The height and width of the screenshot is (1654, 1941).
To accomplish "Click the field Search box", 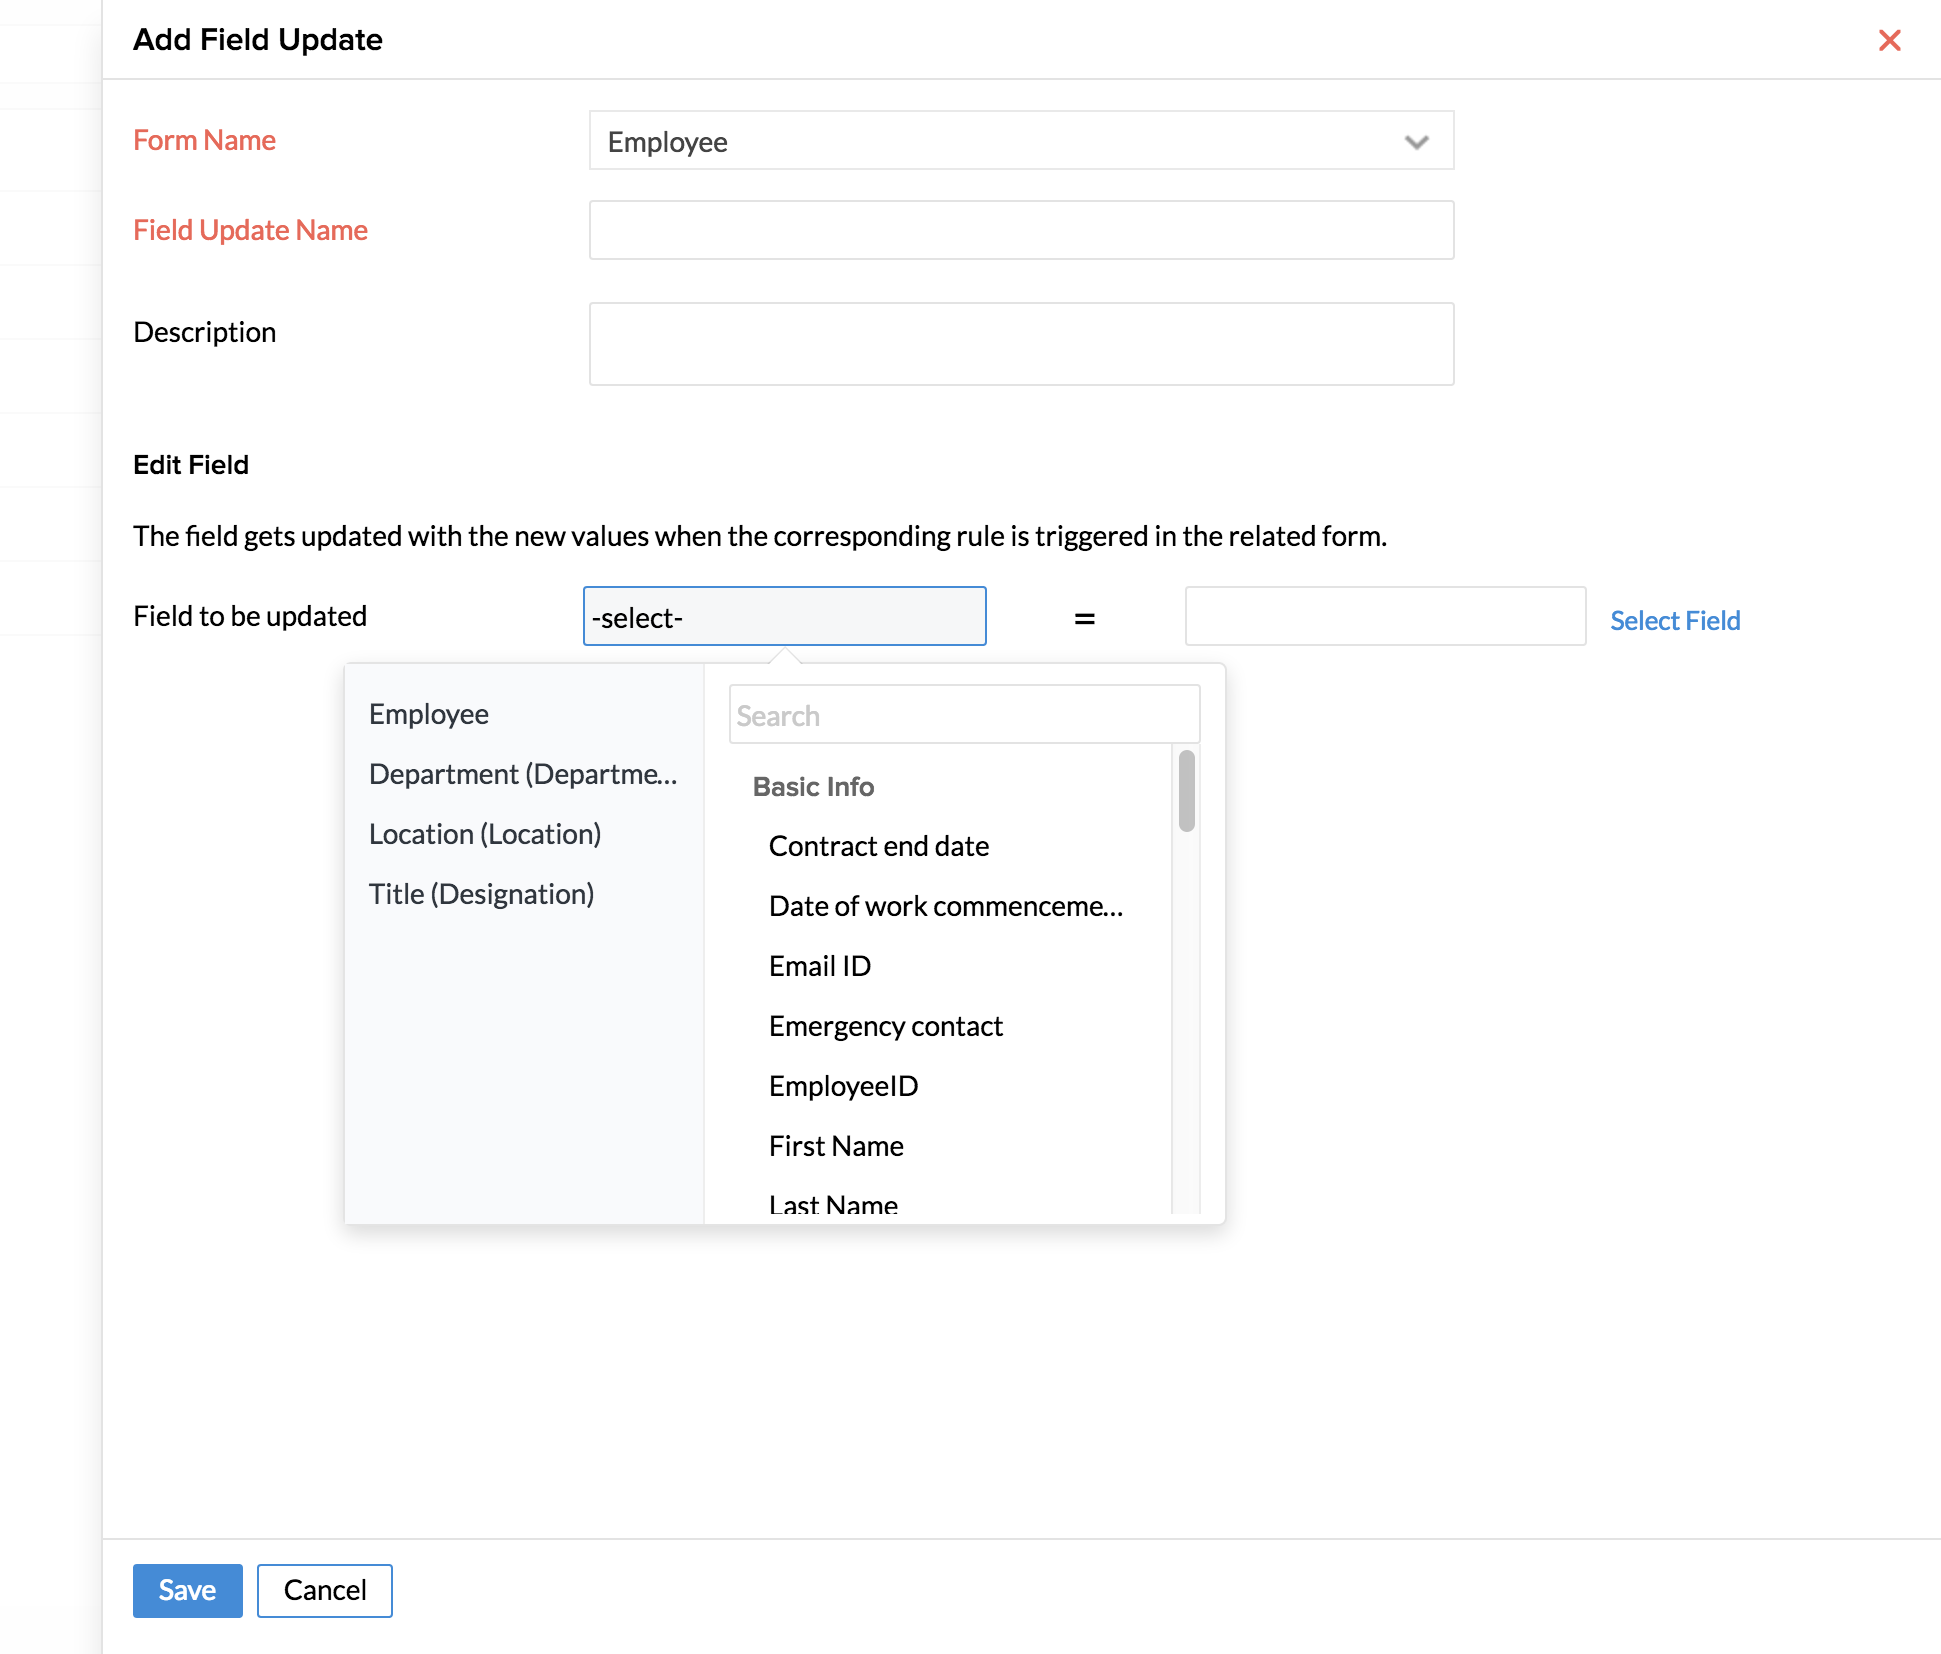I will (x=963, y=715).
